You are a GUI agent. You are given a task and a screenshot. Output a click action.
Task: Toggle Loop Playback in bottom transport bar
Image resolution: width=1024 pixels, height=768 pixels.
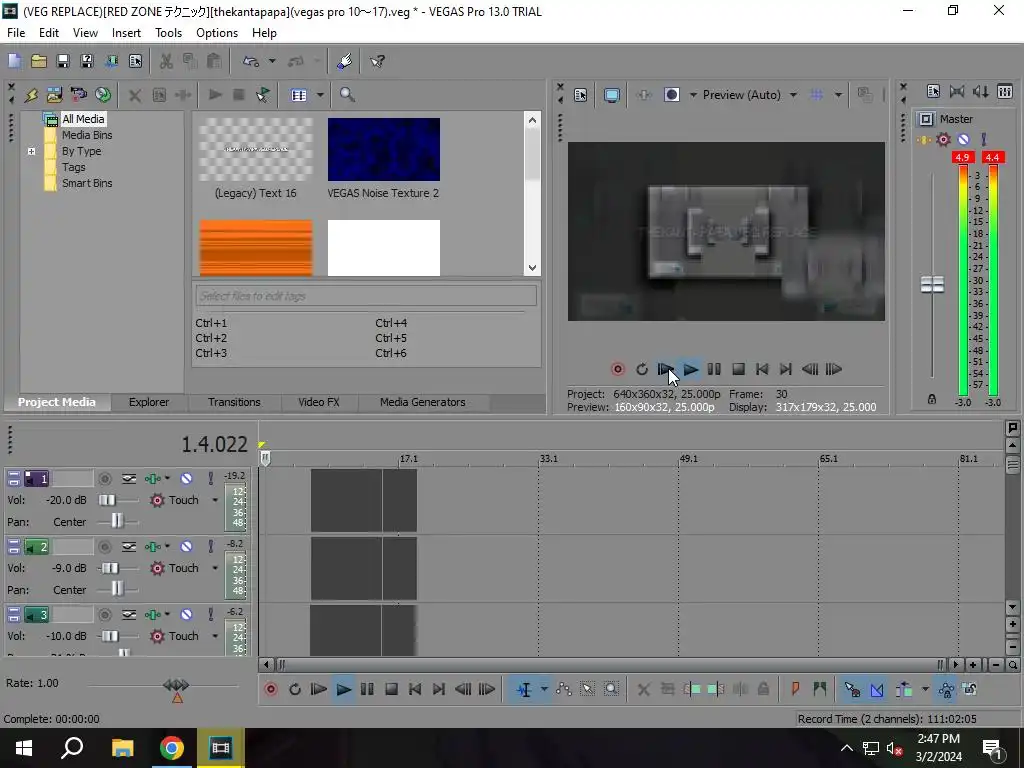point(295,689)
